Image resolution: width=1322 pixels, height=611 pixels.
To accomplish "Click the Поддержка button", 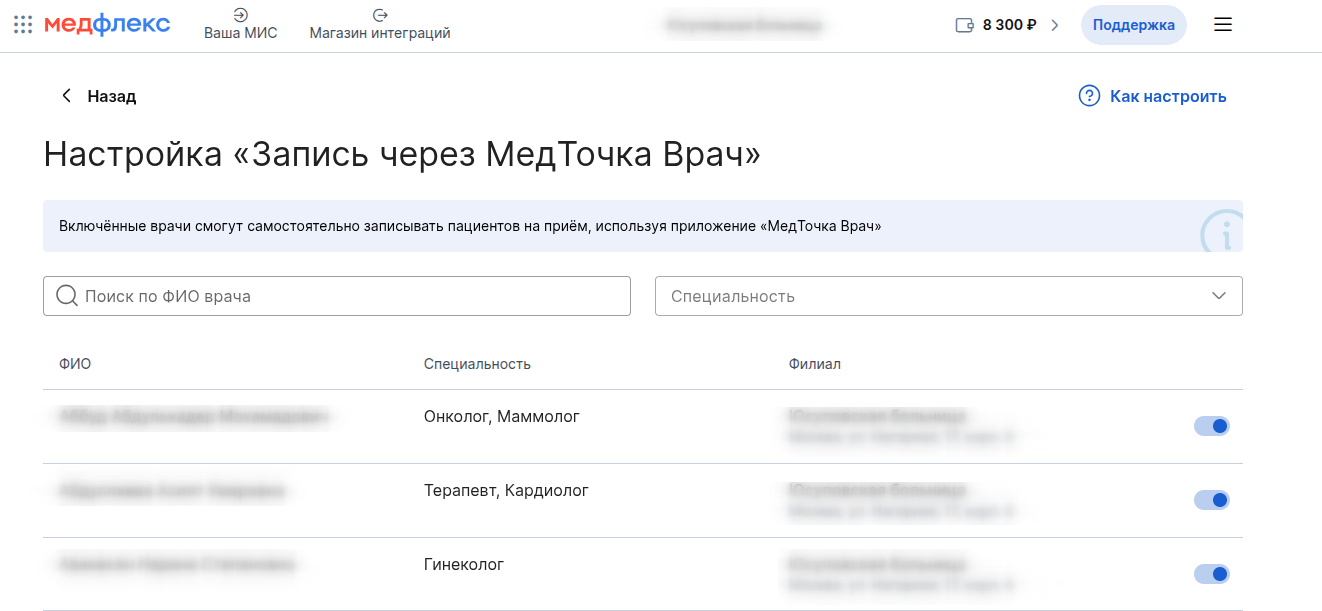I will click(1133, 25).
